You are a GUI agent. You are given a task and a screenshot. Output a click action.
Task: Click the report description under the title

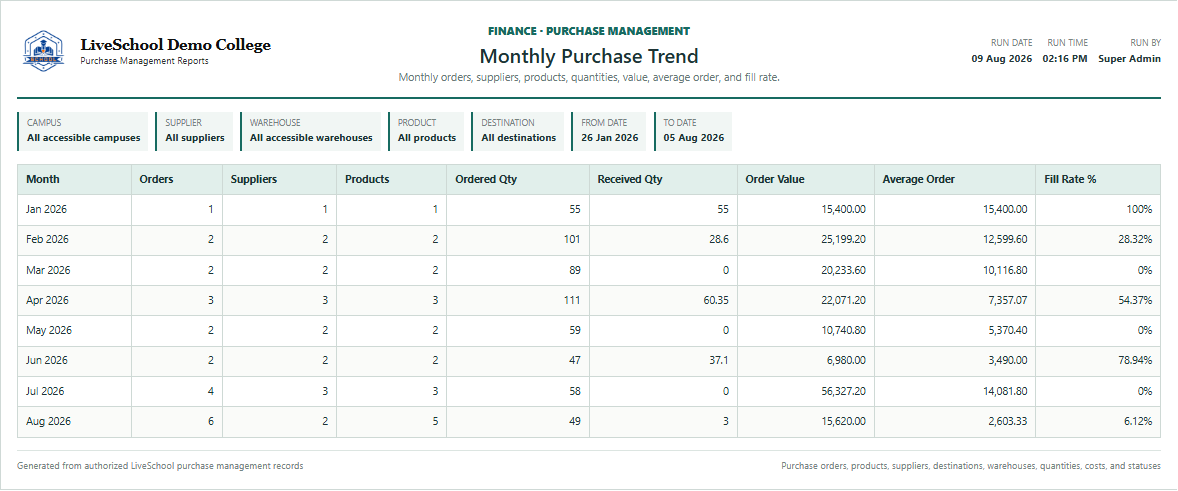pyautogui.click(x=589, y=77)
